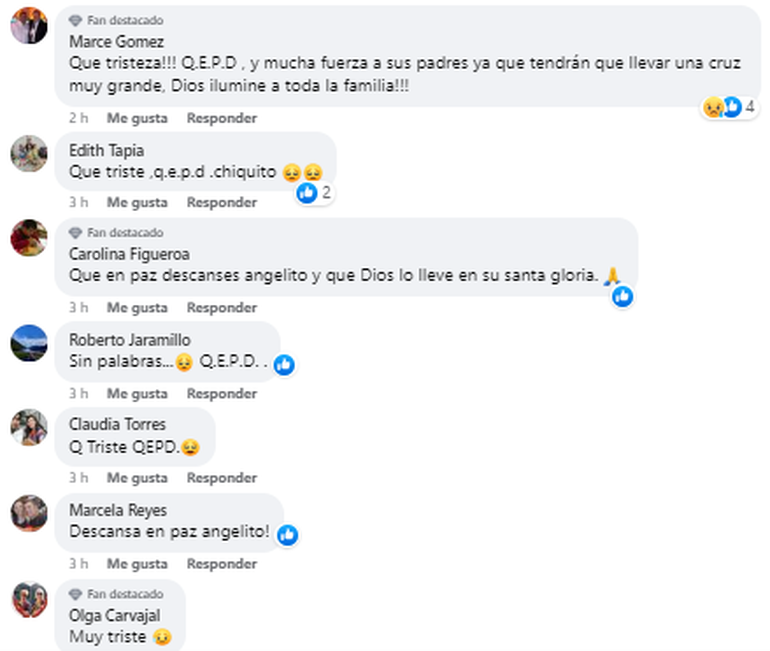This screenshot has height=651, width=770.
Task: Like Marce Gomez's comment with Me gusta
Action: click(x=137, y=118)
